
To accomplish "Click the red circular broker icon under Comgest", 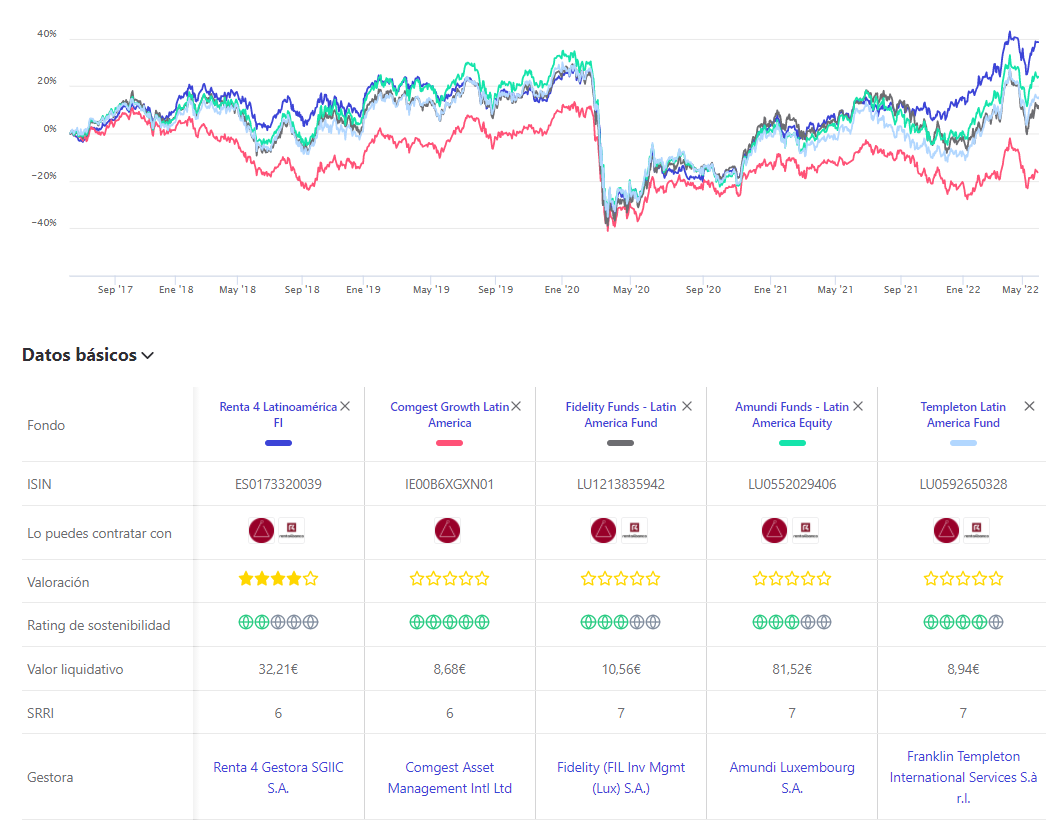I will [449, 531].
